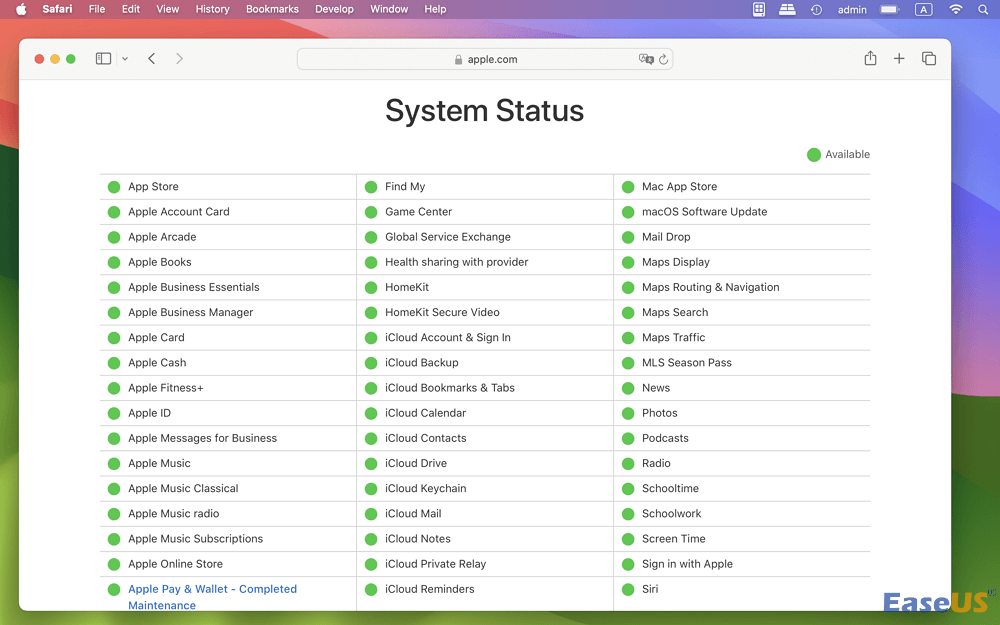Toggle the Safari sidebar
Screen dimensions: 1000x625
tap(103, 59)
